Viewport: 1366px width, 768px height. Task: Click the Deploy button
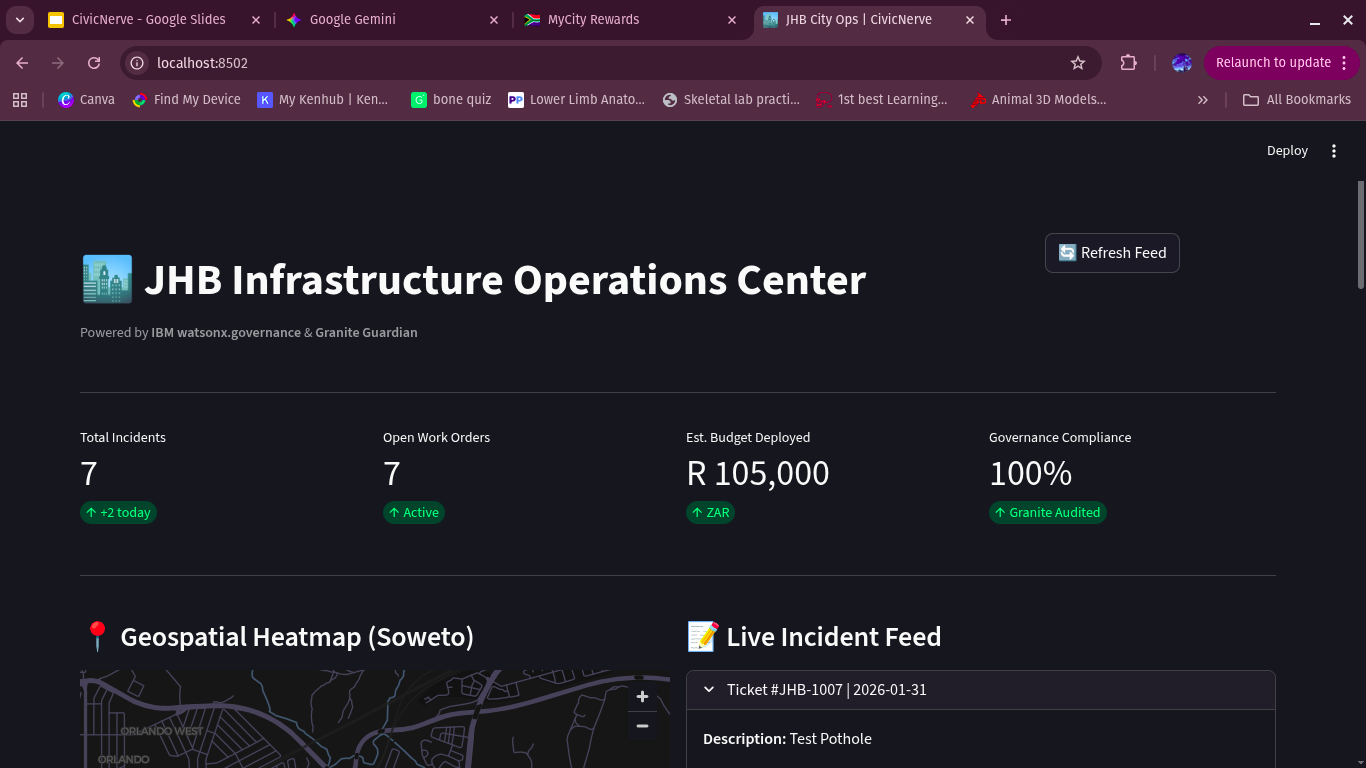[x=1287, y=151]
